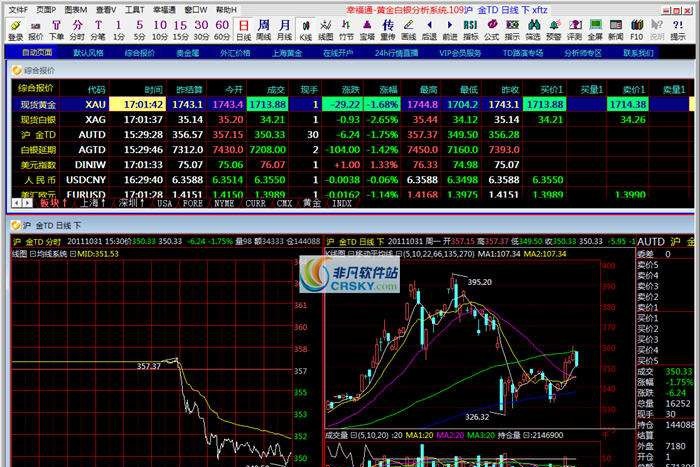
Task: Open the 公式 formula icon
Action: 492,30
